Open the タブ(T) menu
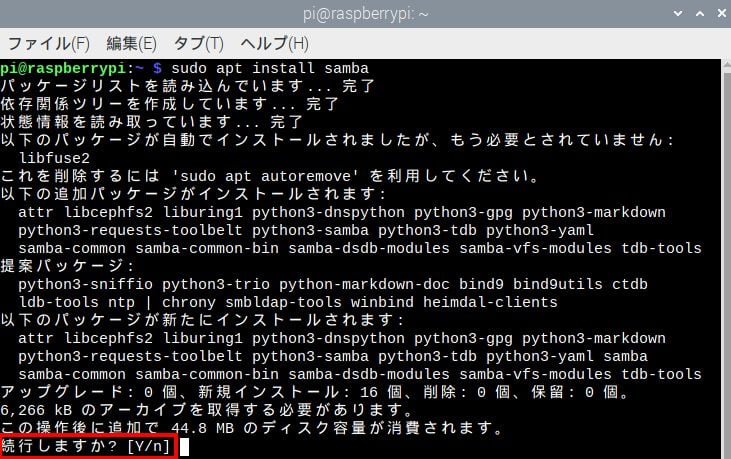Viewport: 731px width, 459px height. coord(199,43)
